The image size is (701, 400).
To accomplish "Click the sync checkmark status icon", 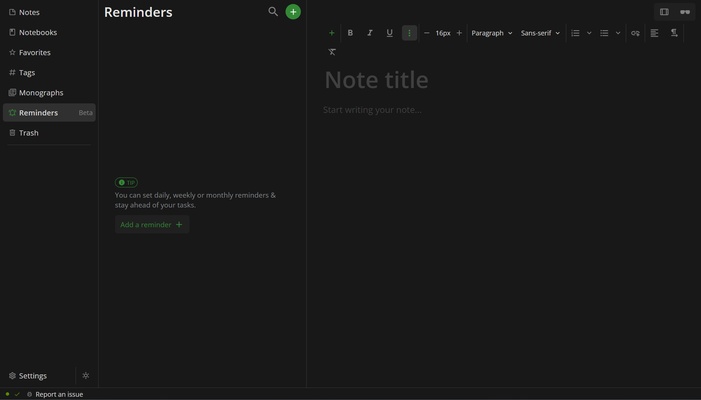I will tap(17, 394).
